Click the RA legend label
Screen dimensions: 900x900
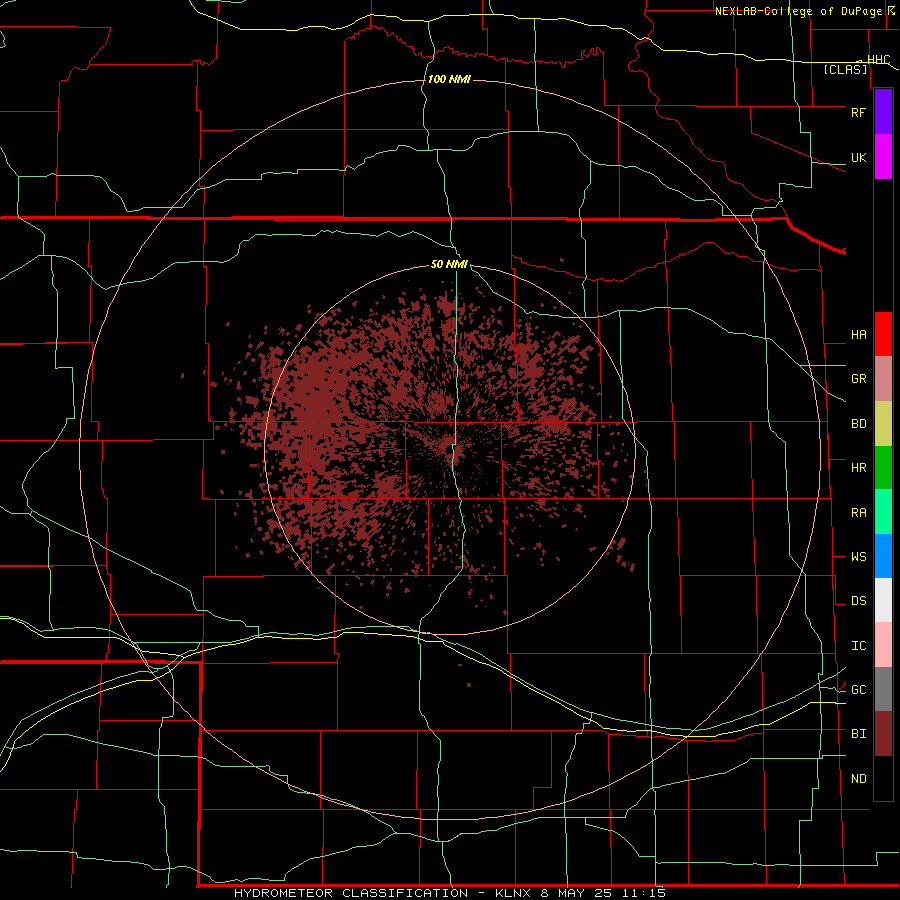(858, 513)
